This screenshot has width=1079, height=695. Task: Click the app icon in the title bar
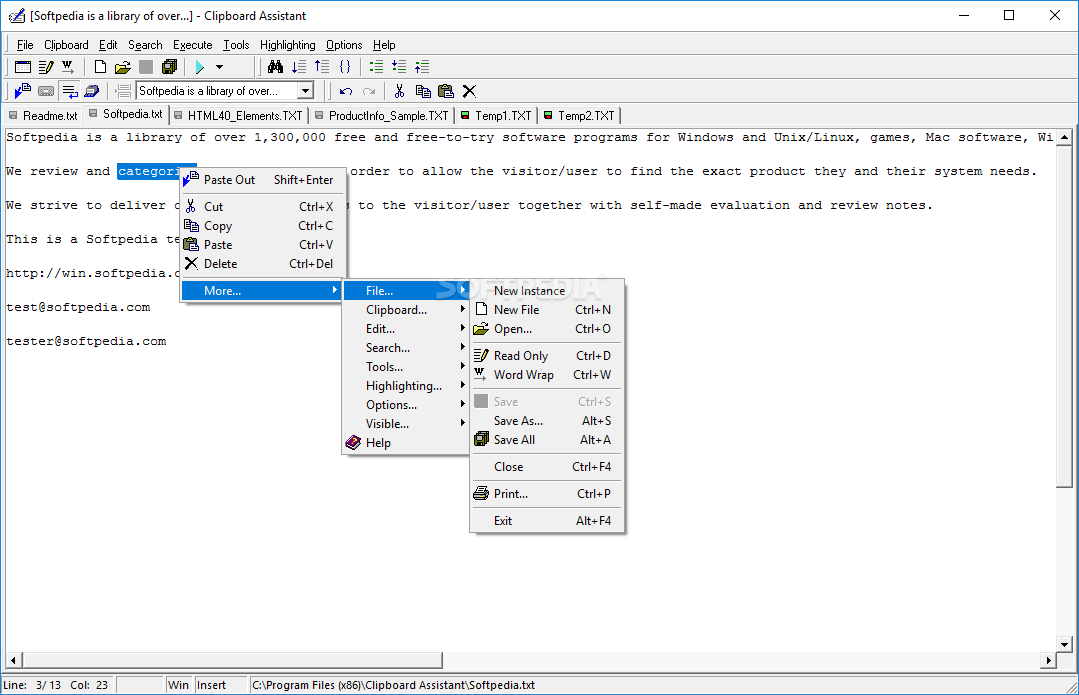point(17,15)
